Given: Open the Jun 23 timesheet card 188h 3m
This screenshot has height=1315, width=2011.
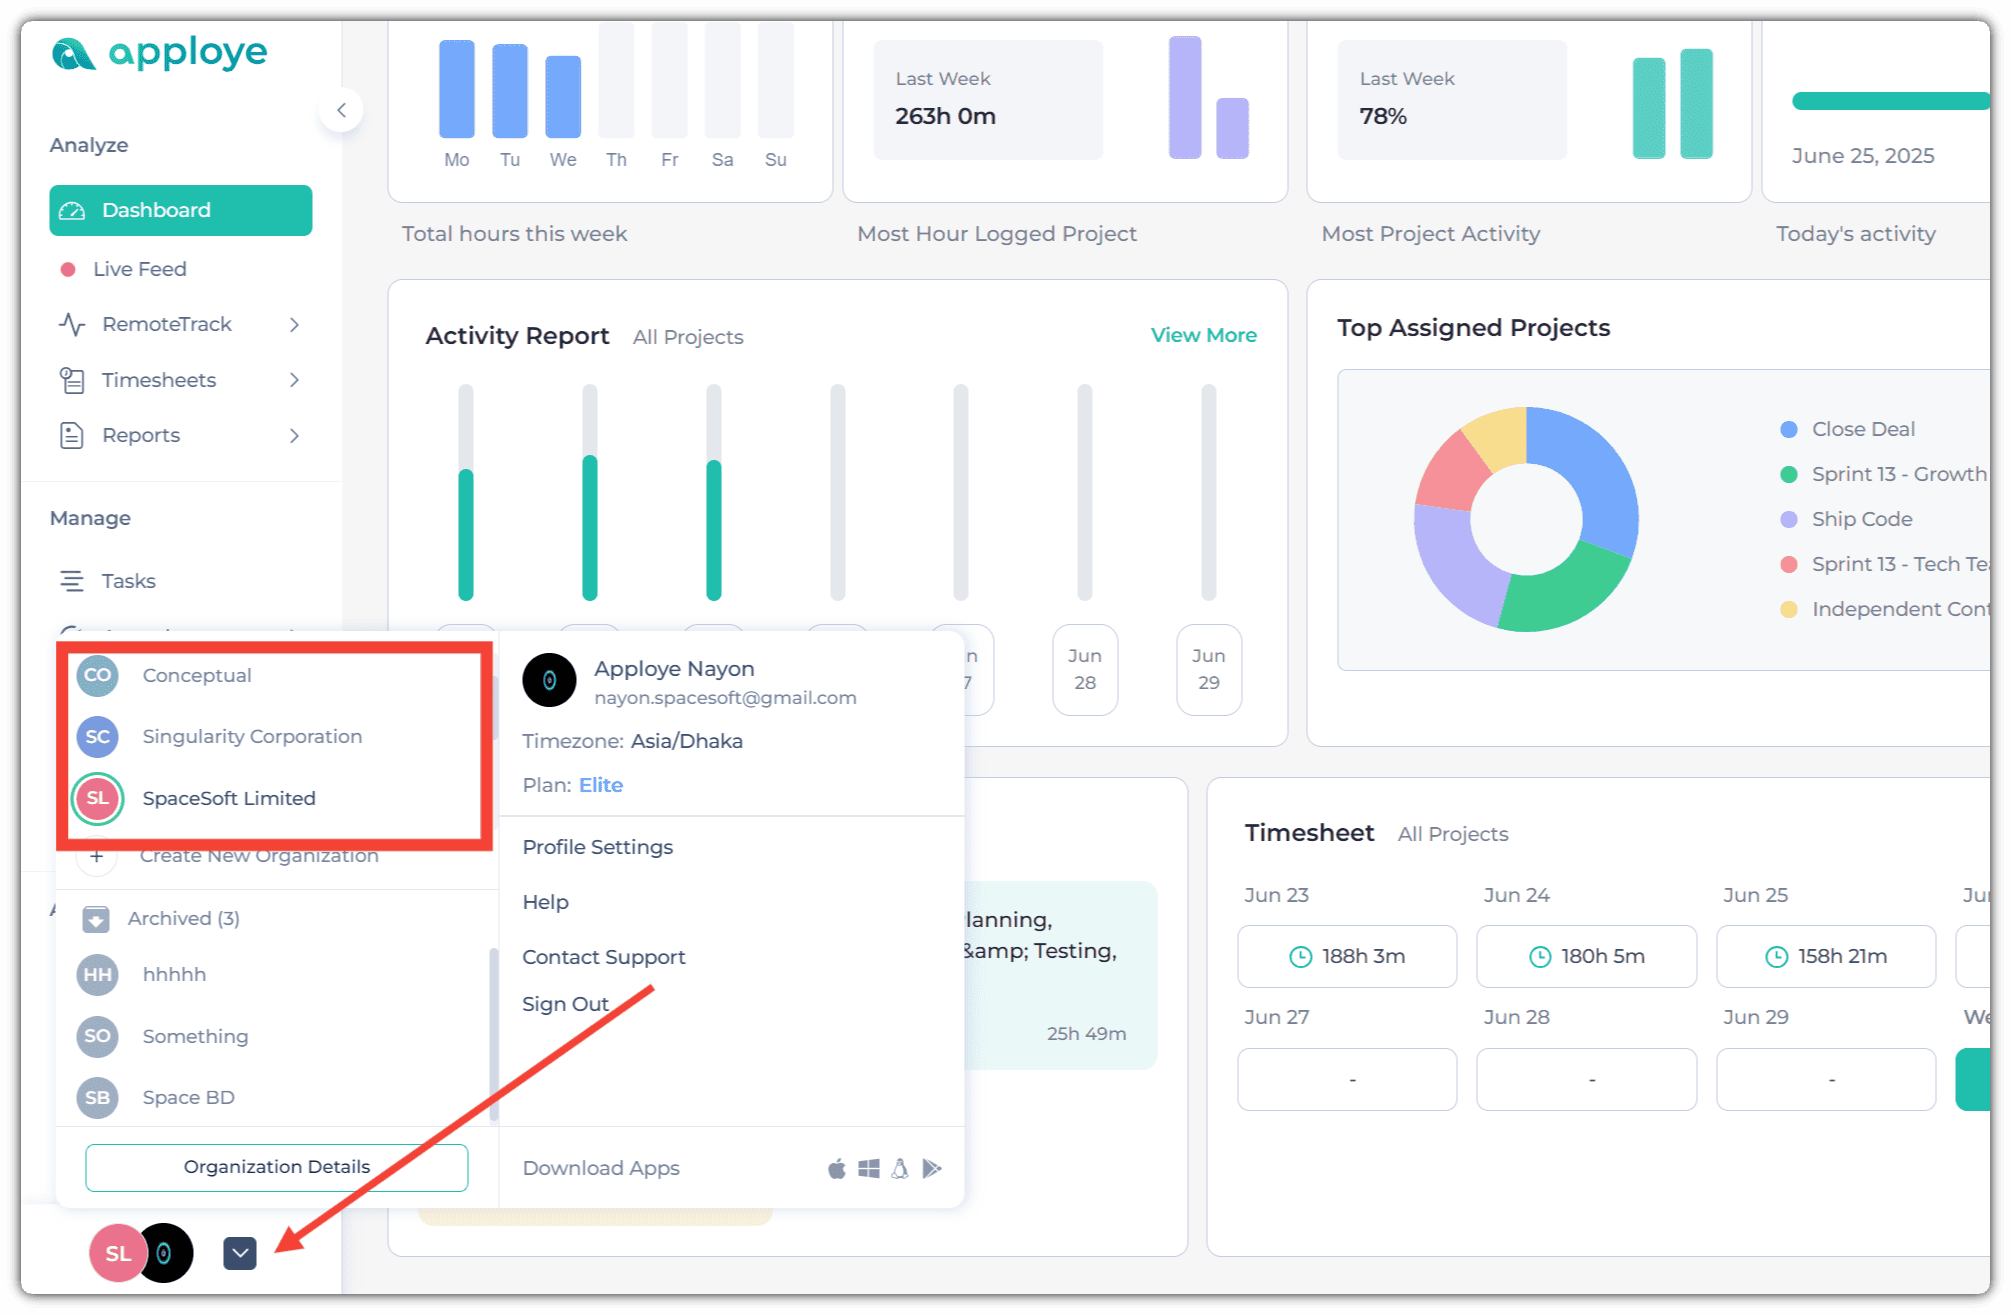Looking at the screenshot, I should click(1346, 956).
